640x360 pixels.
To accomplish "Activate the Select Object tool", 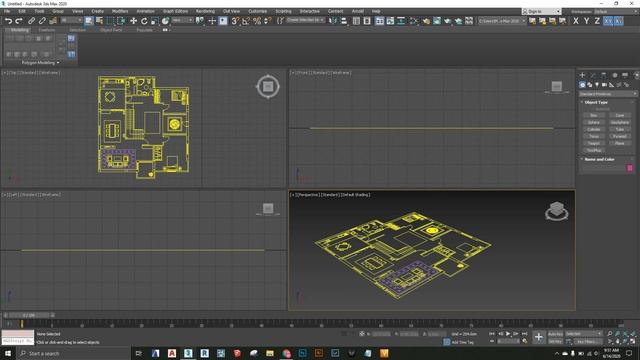I will pyautogui.click(x=89, y=21).
